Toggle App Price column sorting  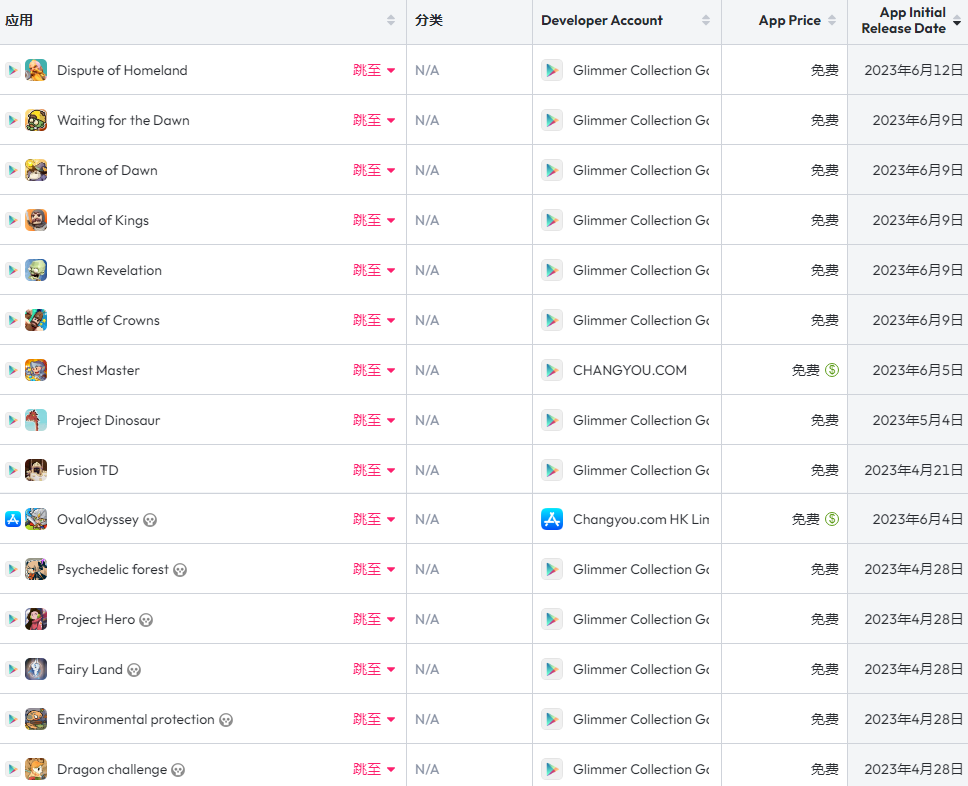tap(832, 20)
